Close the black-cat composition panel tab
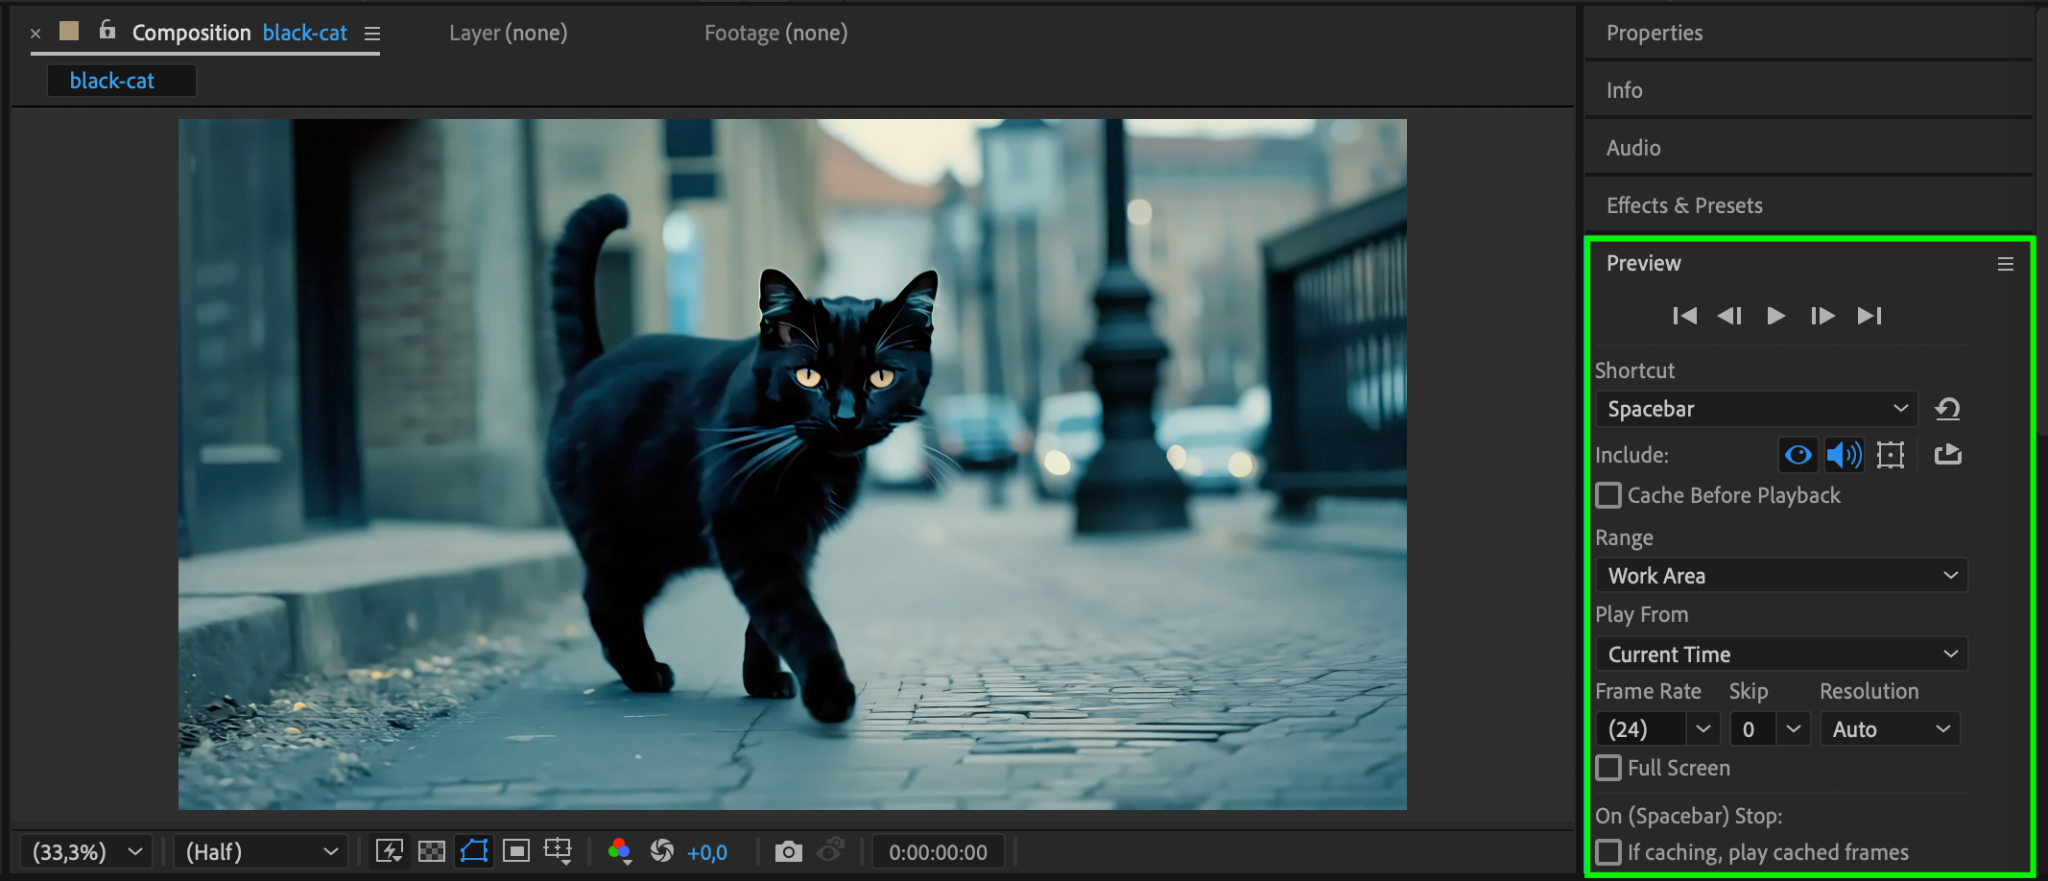Image resolution: width=2048 pixels, height=881 pixels. tap(36, 33)
